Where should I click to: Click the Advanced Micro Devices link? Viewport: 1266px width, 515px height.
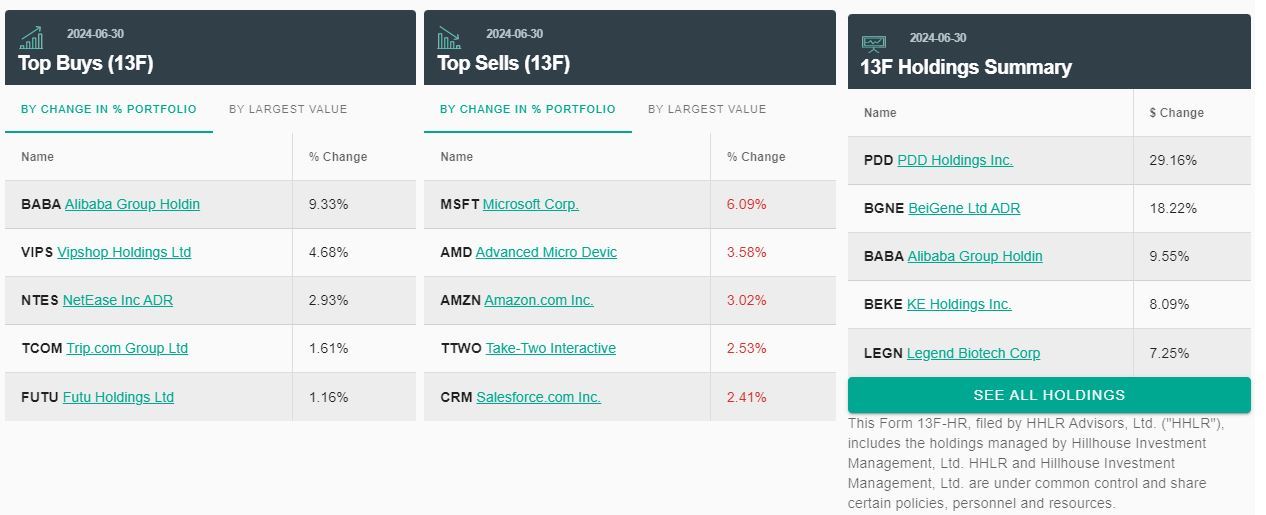pyautogui.click(x=546, y=252)
